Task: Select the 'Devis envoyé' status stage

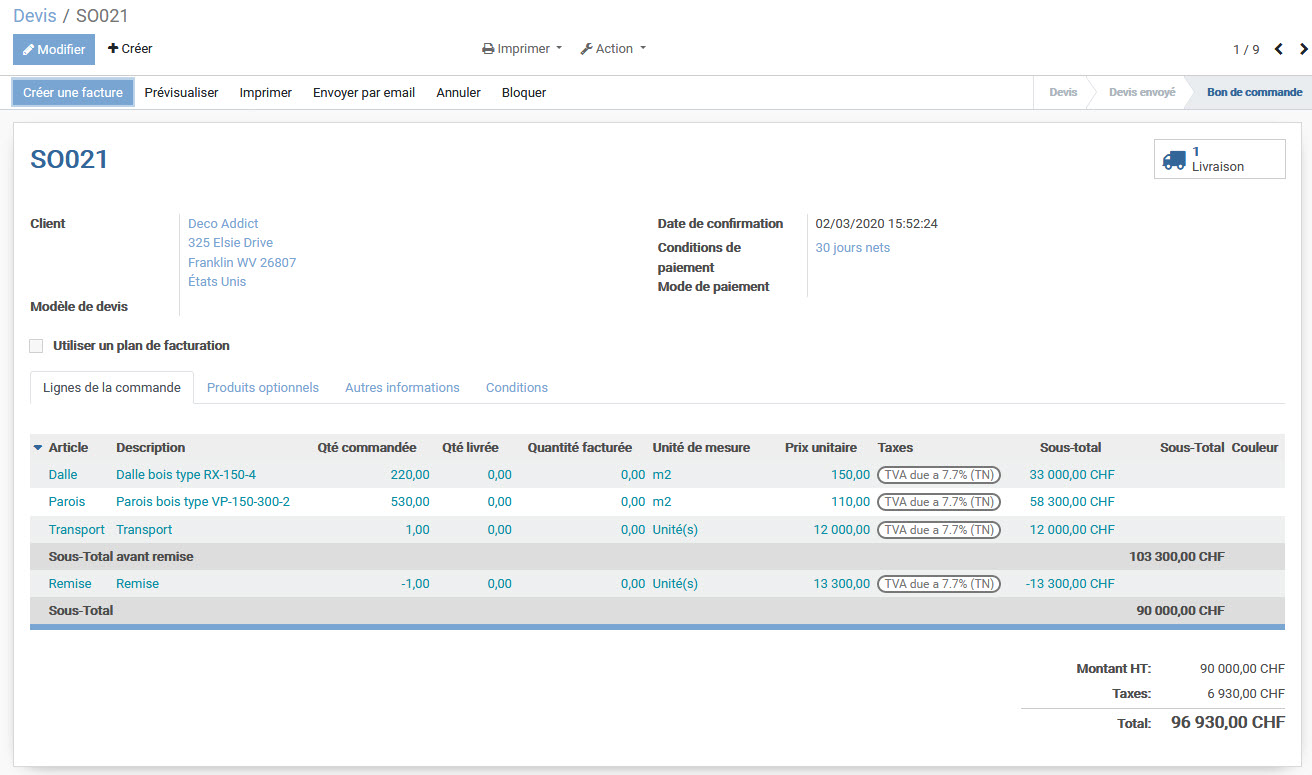Action: pyautogui.click(x=1141, y=93)
